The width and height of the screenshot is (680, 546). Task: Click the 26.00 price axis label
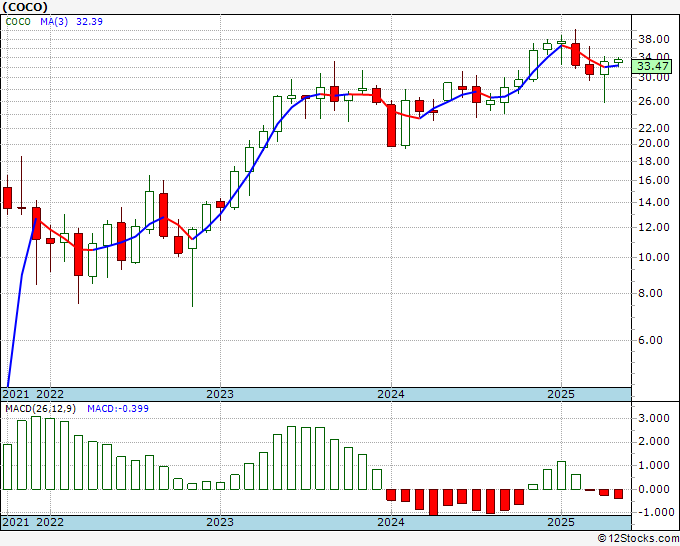pos(653,101)
